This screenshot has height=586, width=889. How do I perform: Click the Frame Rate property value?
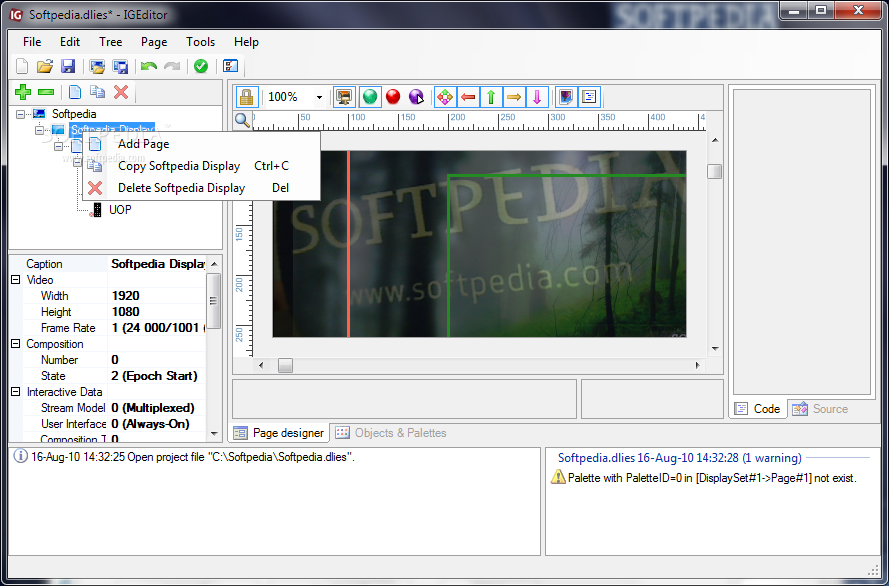(157, 328)
